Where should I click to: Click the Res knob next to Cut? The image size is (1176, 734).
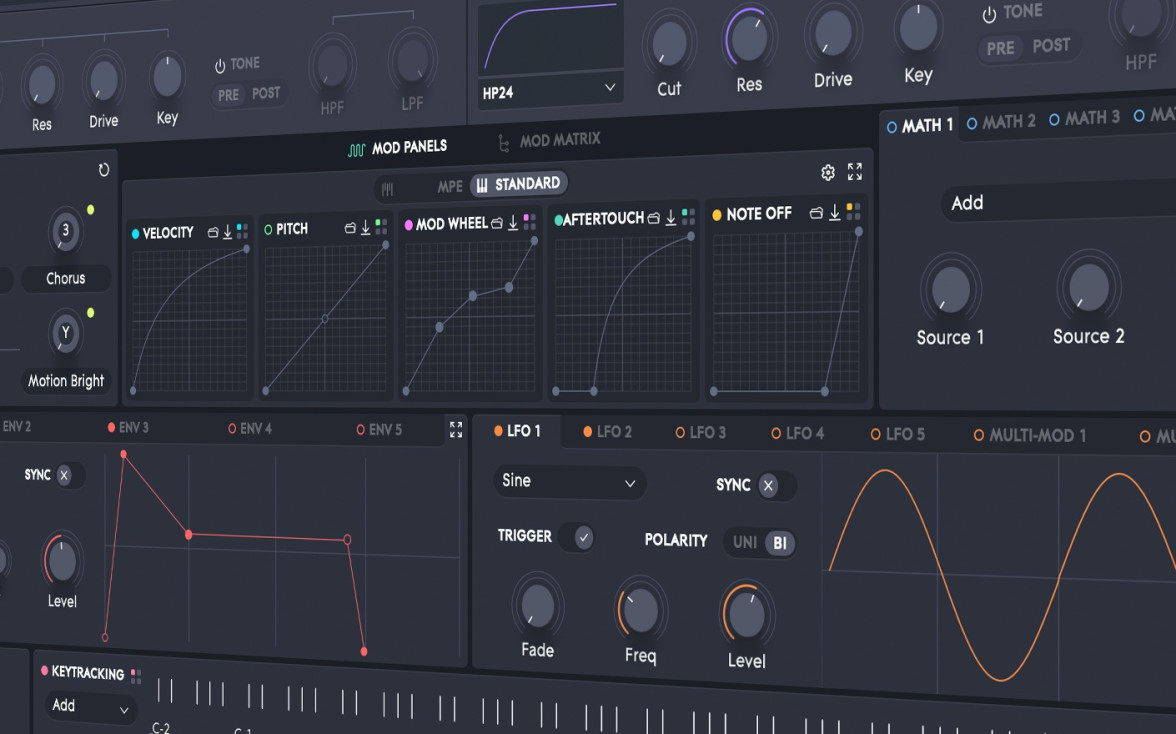[x=750, y=37]
